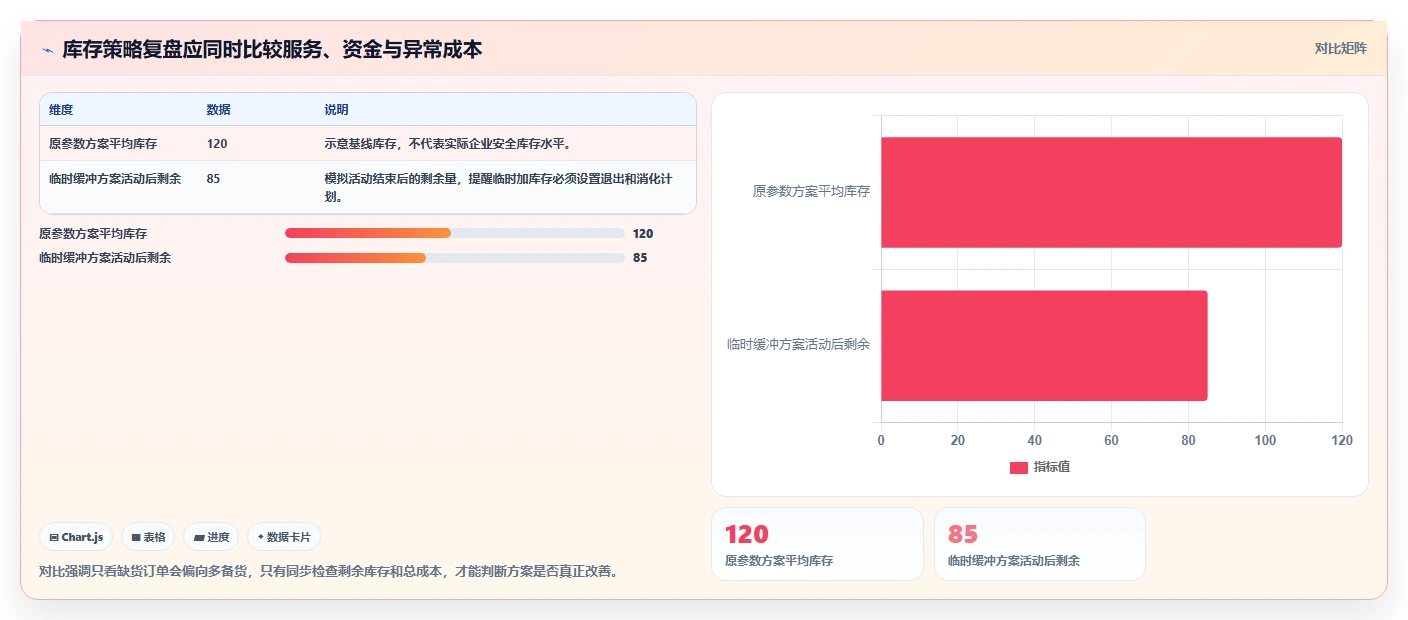Click the progress bar for 临时缓冲方案活动后剩余
The width and height of the screenshot is (1408, 620).
point(454,257)
